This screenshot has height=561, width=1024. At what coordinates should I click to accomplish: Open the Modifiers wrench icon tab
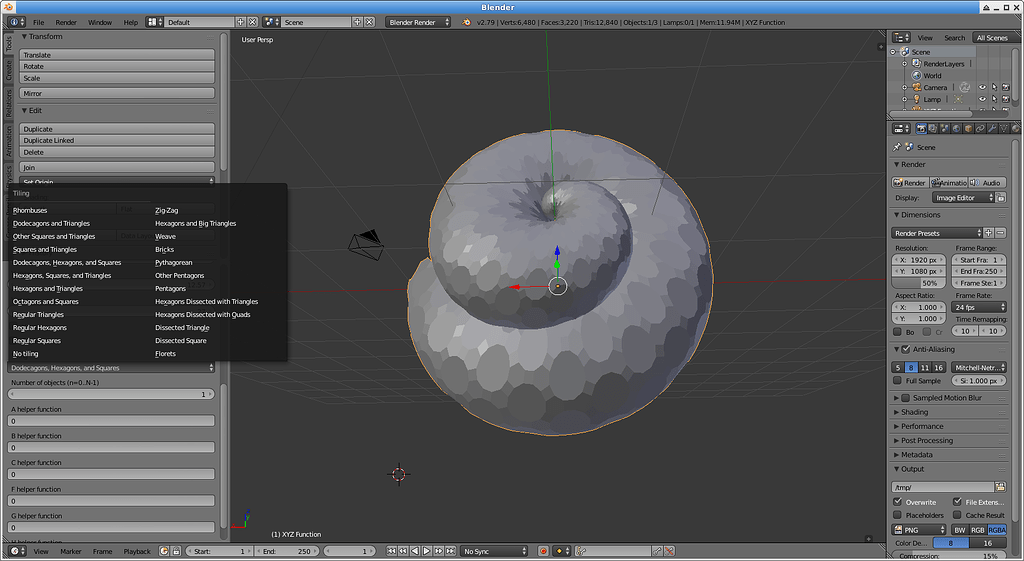point(992,129)
